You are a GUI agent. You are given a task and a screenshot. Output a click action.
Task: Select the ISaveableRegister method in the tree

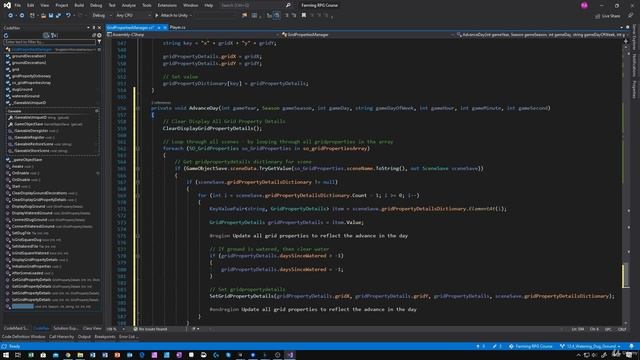click(29, 138)
